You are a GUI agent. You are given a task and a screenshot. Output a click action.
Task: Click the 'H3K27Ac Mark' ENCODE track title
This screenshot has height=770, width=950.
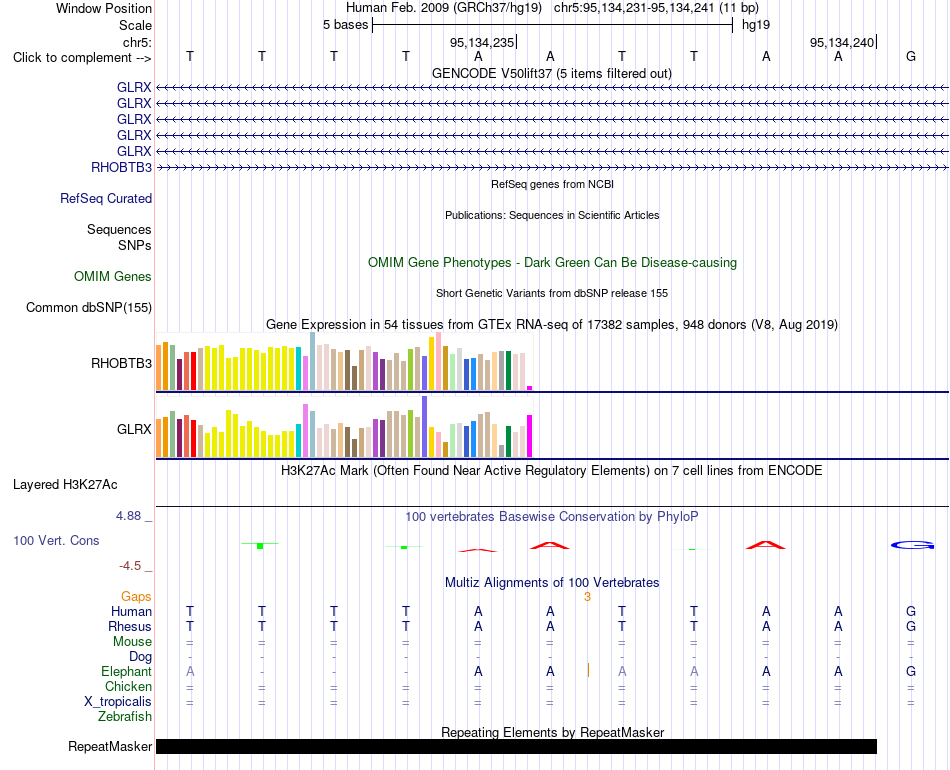pos(552,471)
